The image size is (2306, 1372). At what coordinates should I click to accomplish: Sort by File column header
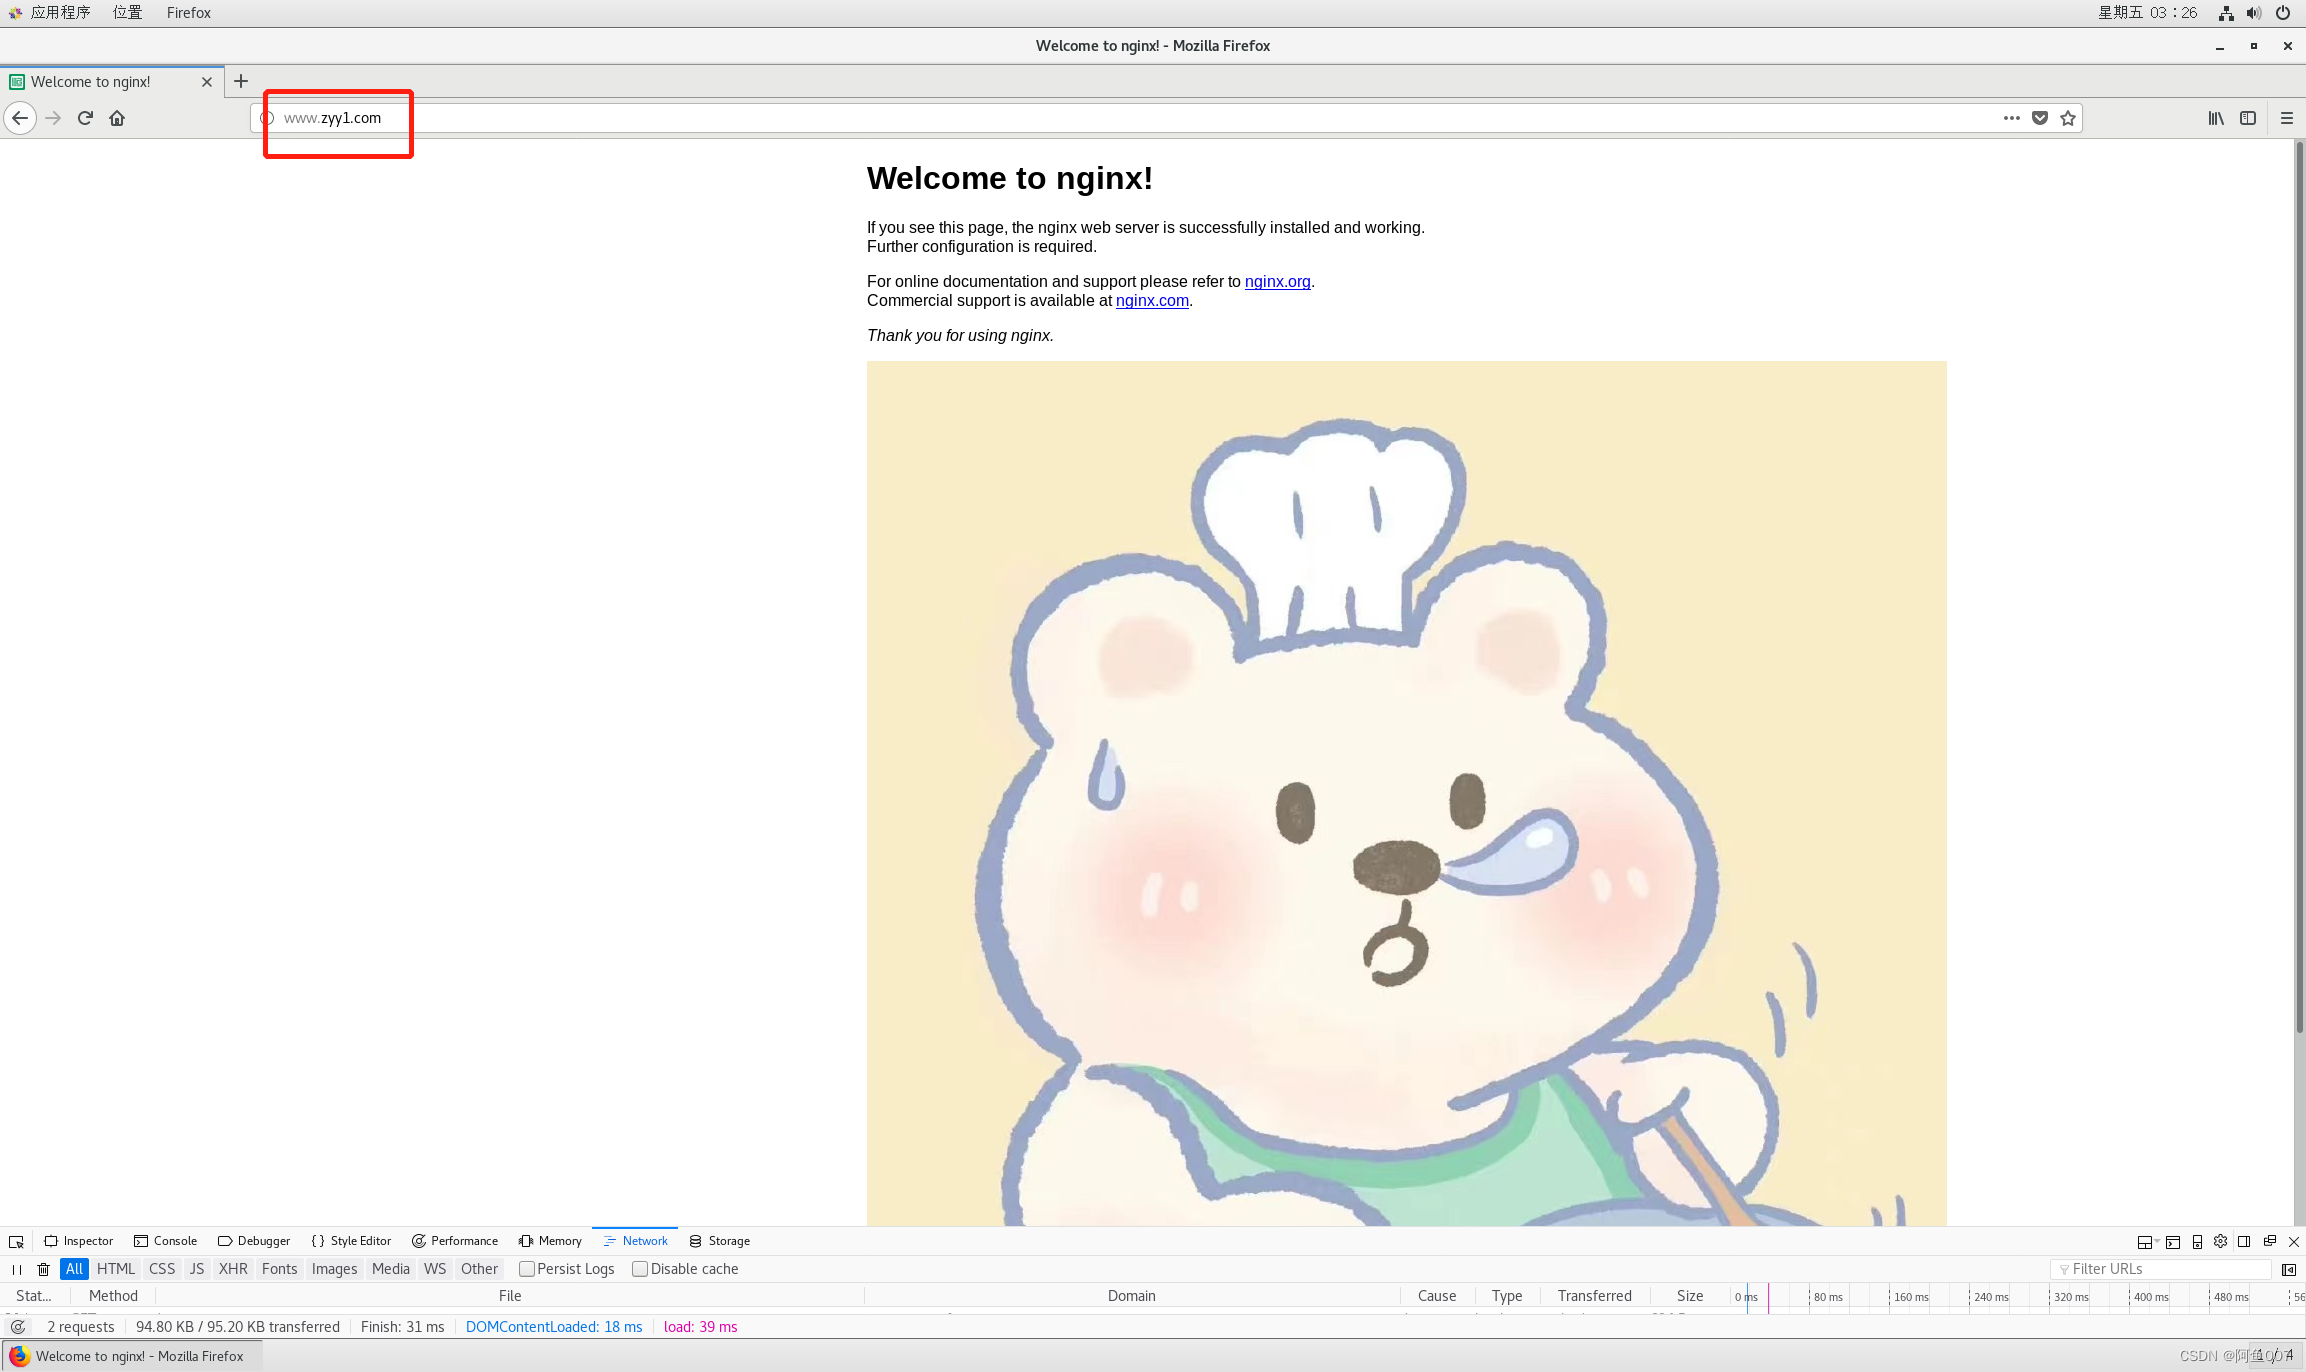[x=510, y=1296]
